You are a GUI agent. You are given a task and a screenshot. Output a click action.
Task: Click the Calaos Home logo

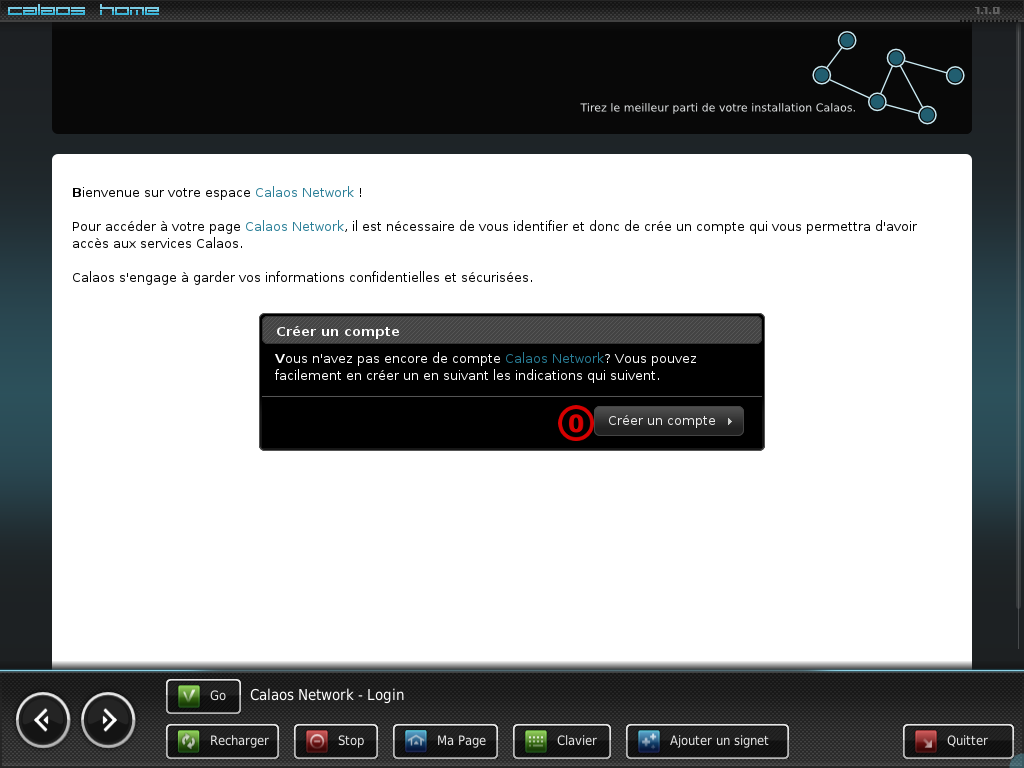pyautogui.click(x=83, y=10)
